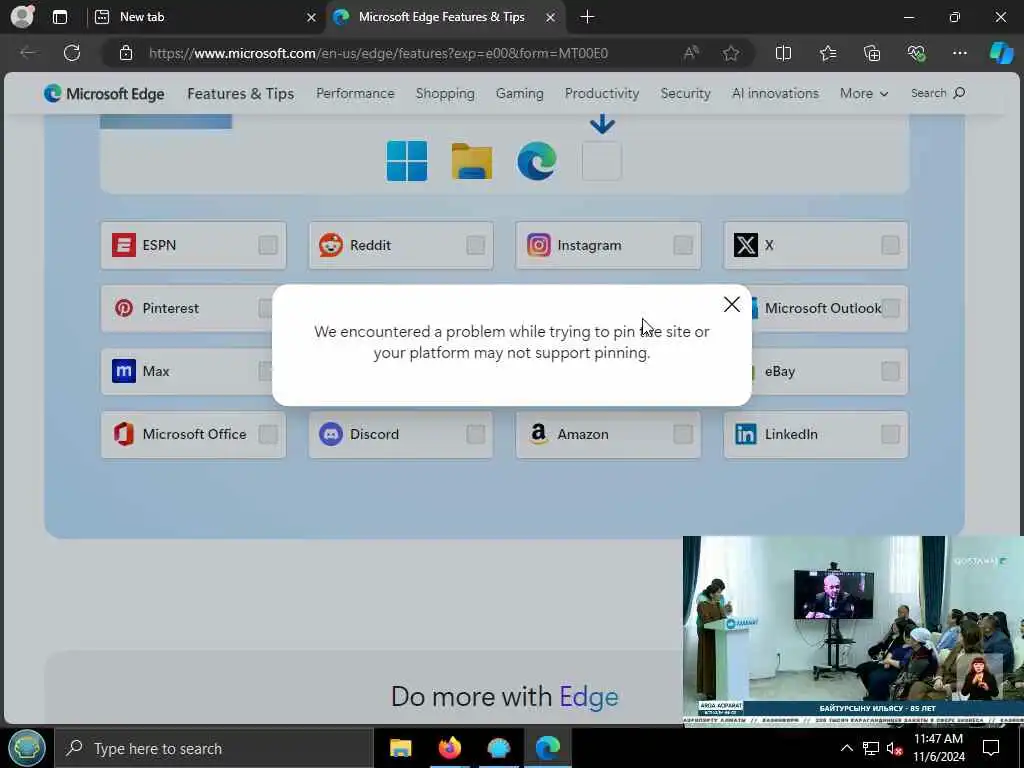Click the LinkedIn site icon
Viewport: 1024px width, 768px height.
point(746,434)
